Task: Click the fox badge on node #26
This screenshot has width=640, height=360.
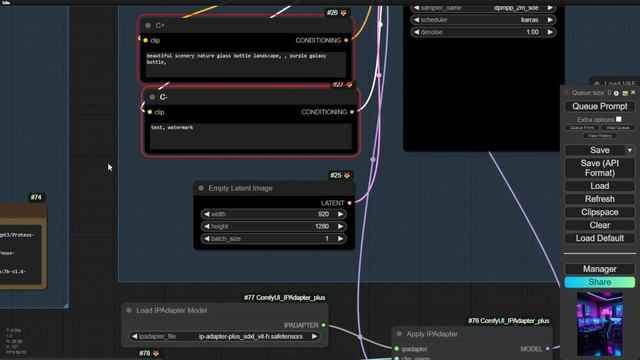Action: pos(344,13)
